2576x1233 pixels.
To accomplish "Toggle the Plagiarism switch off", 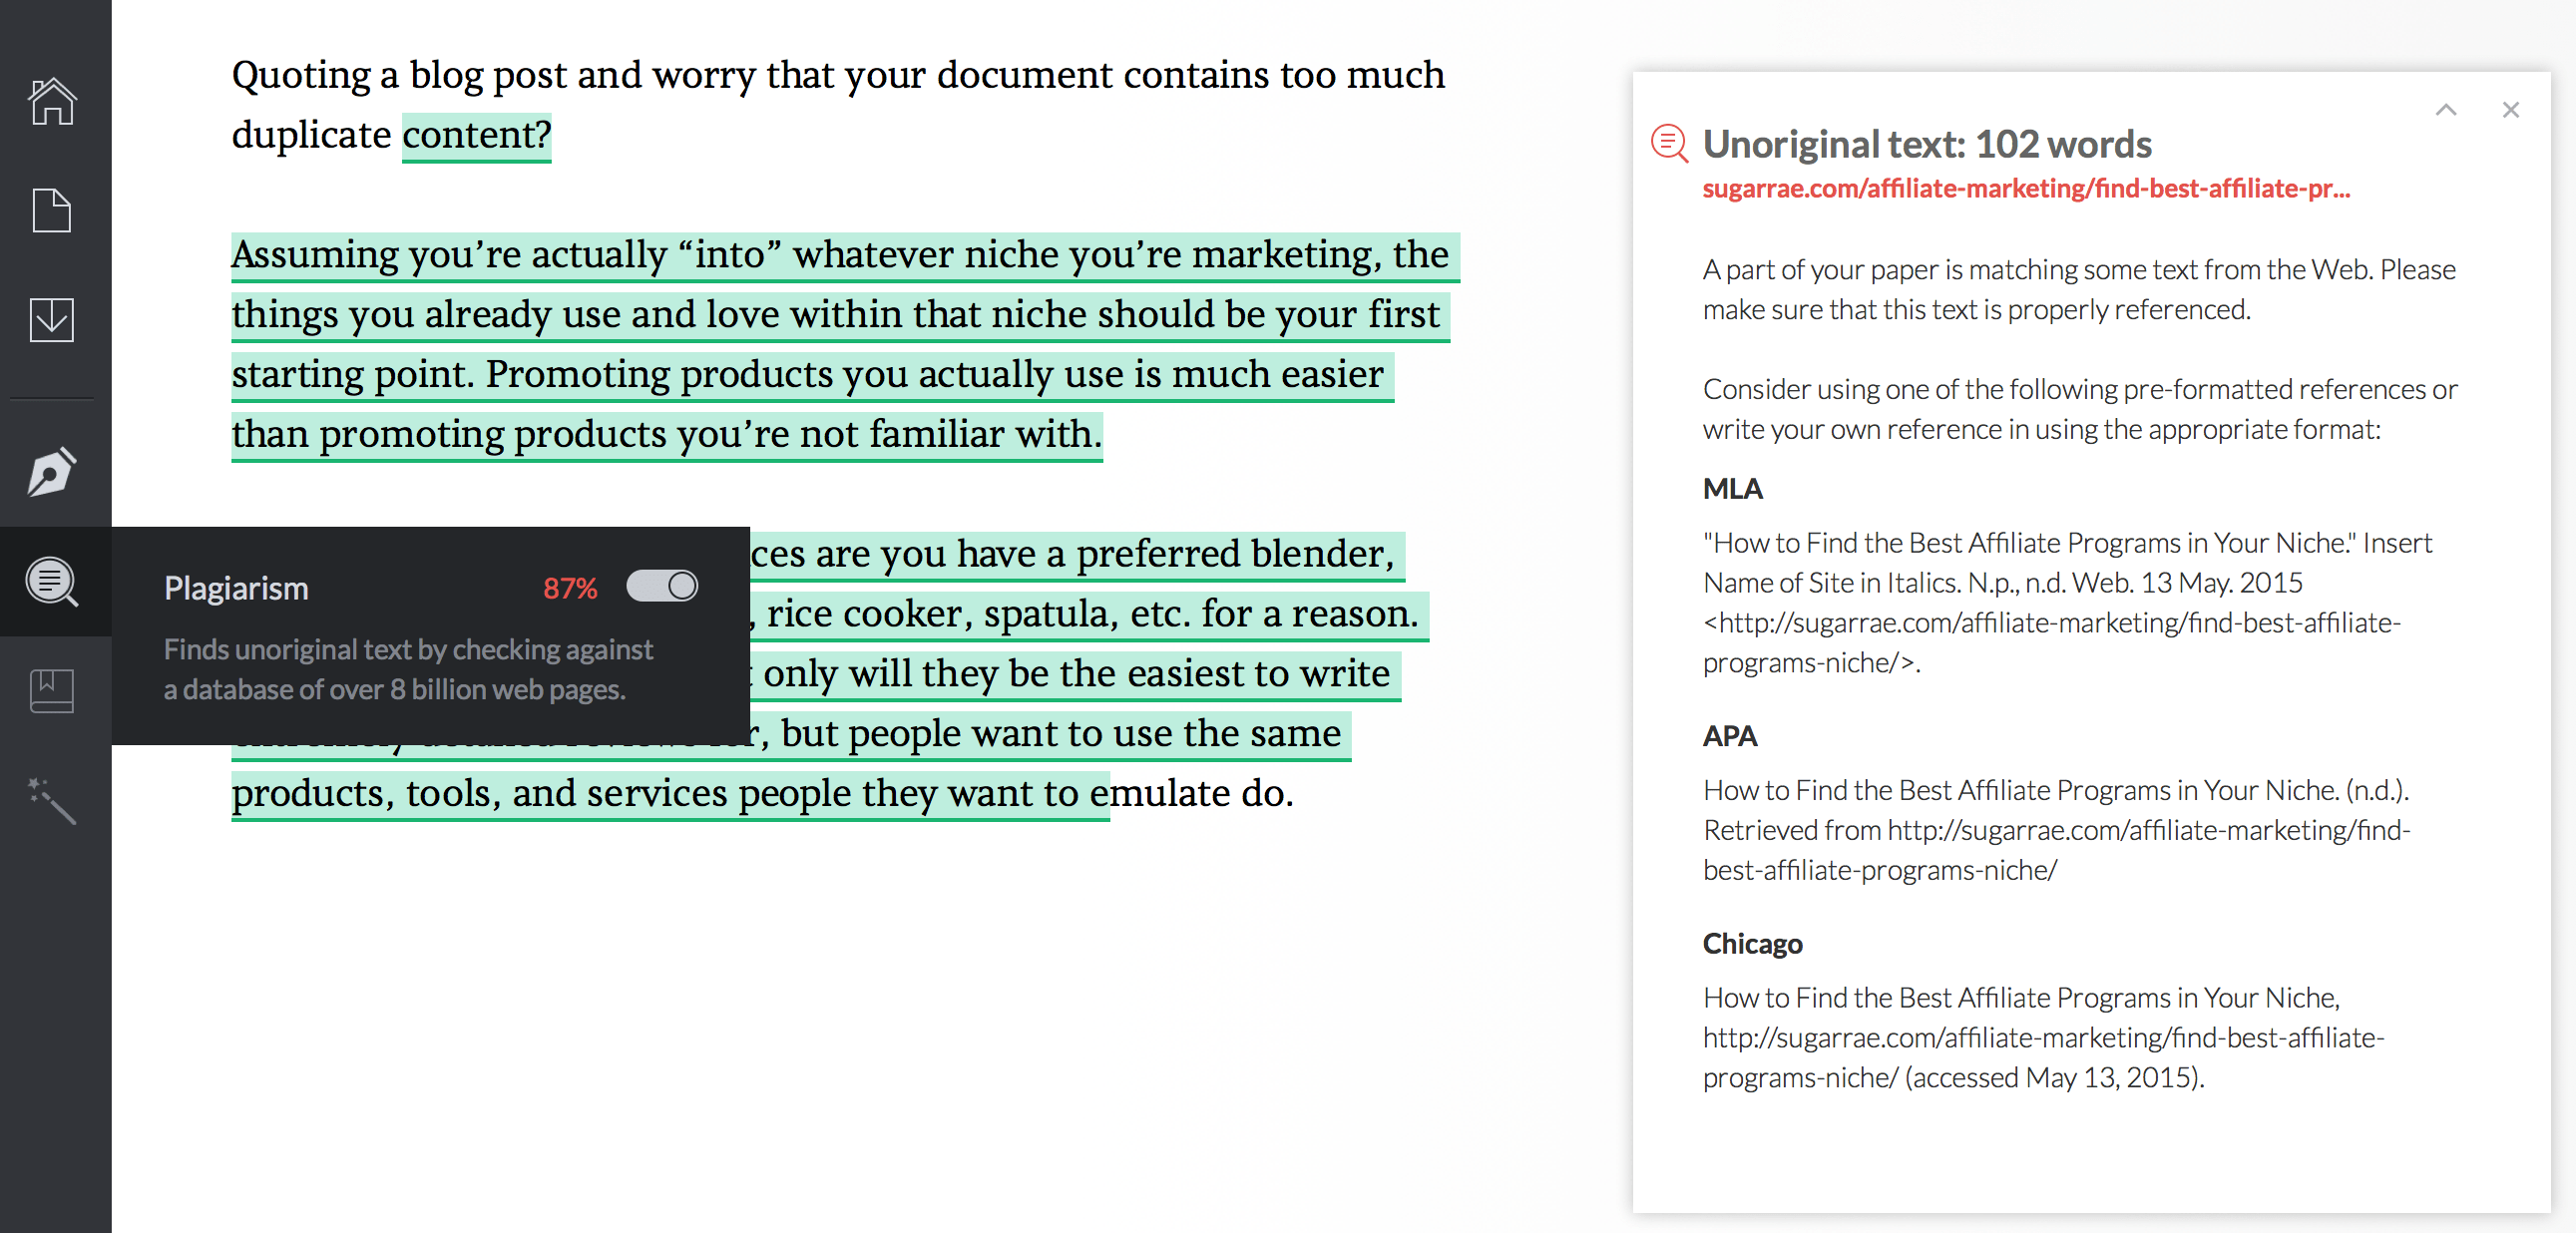I will 662,587.
